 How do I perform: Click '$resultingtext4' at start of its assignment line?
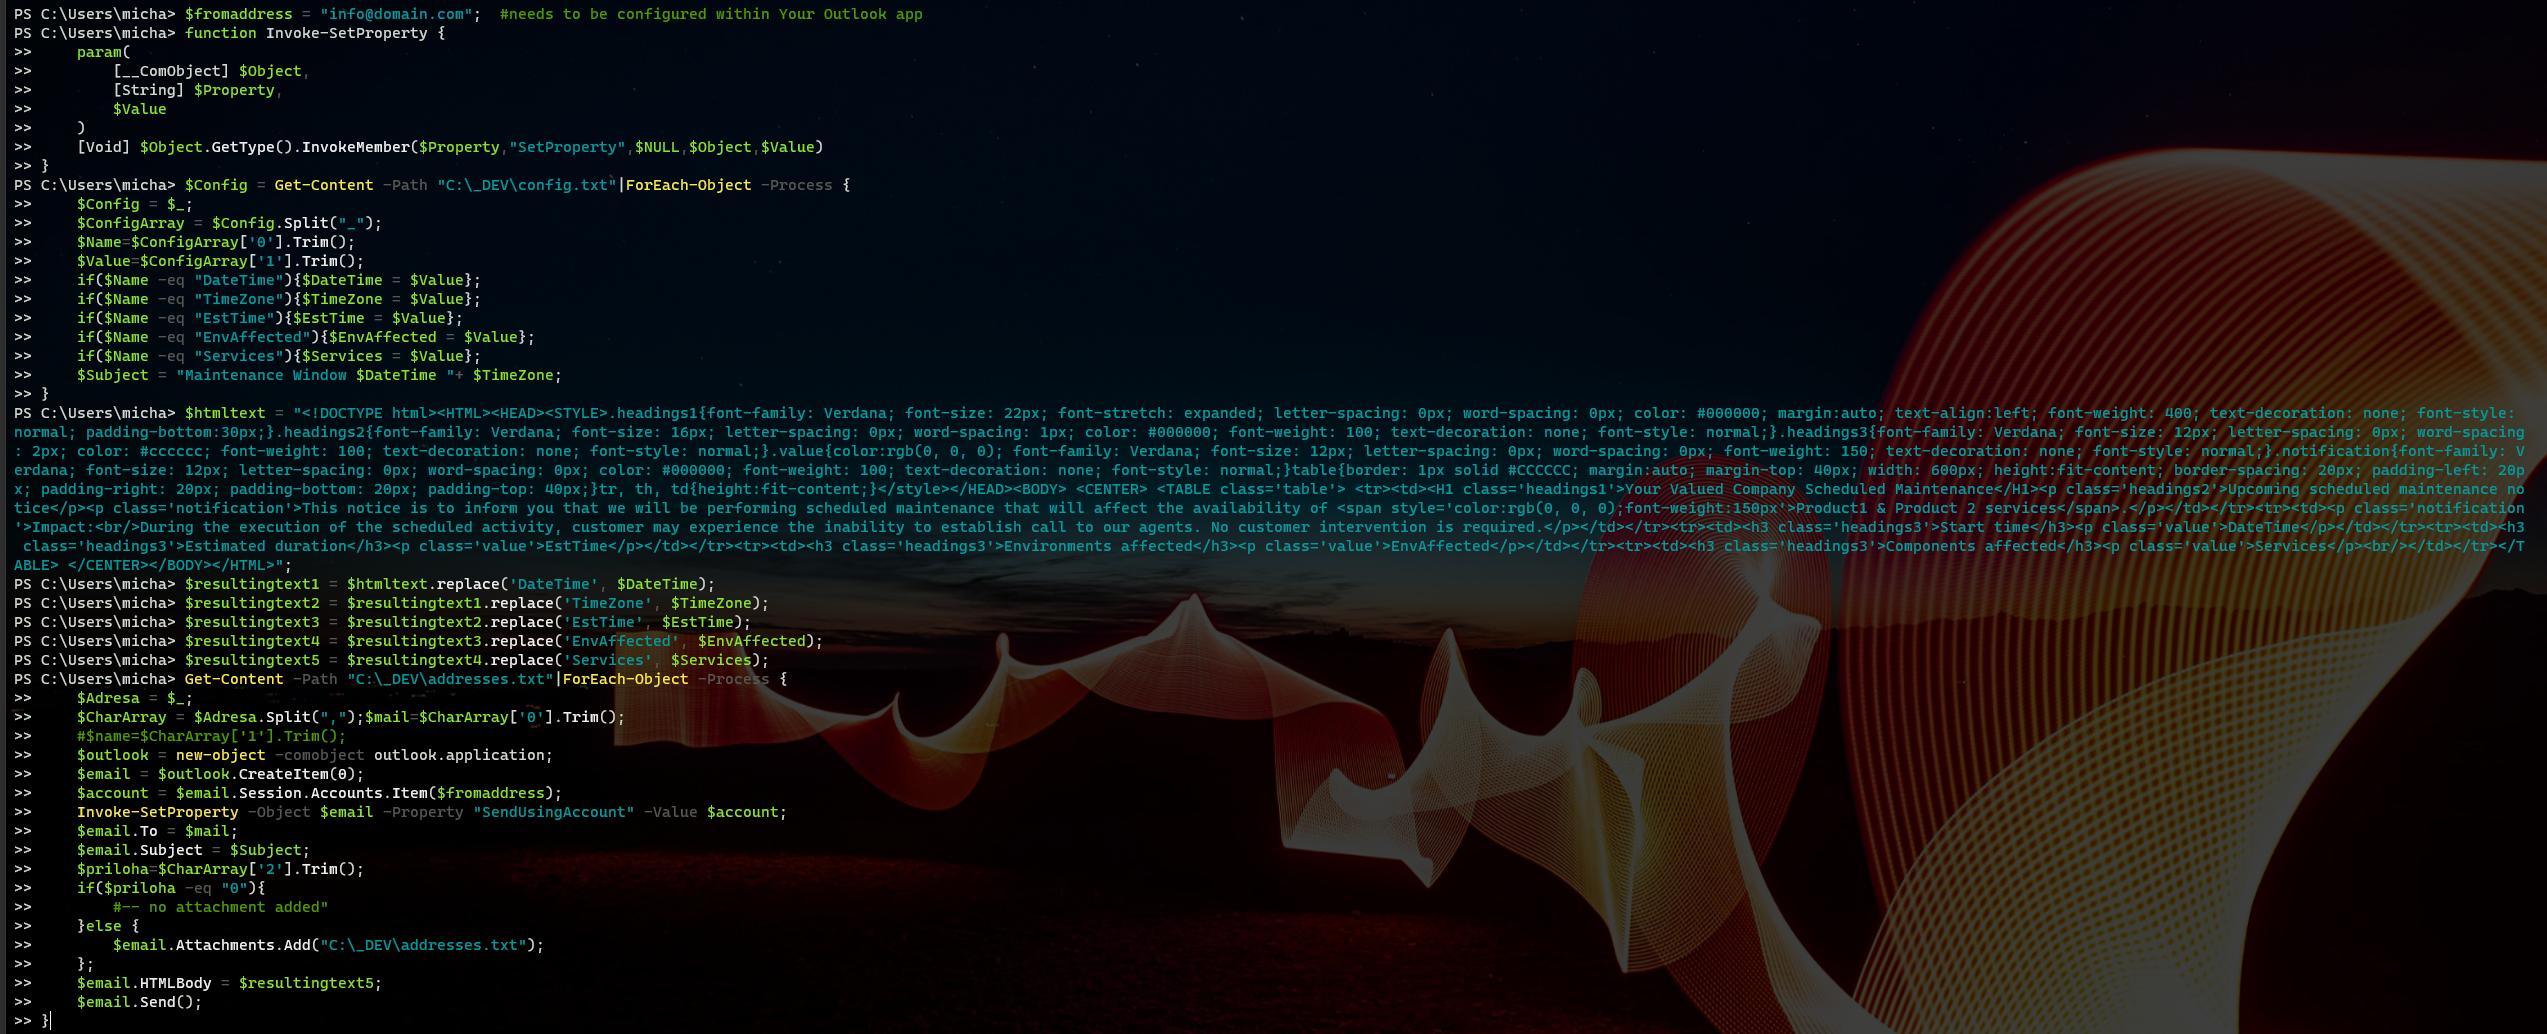pos(252,641)
